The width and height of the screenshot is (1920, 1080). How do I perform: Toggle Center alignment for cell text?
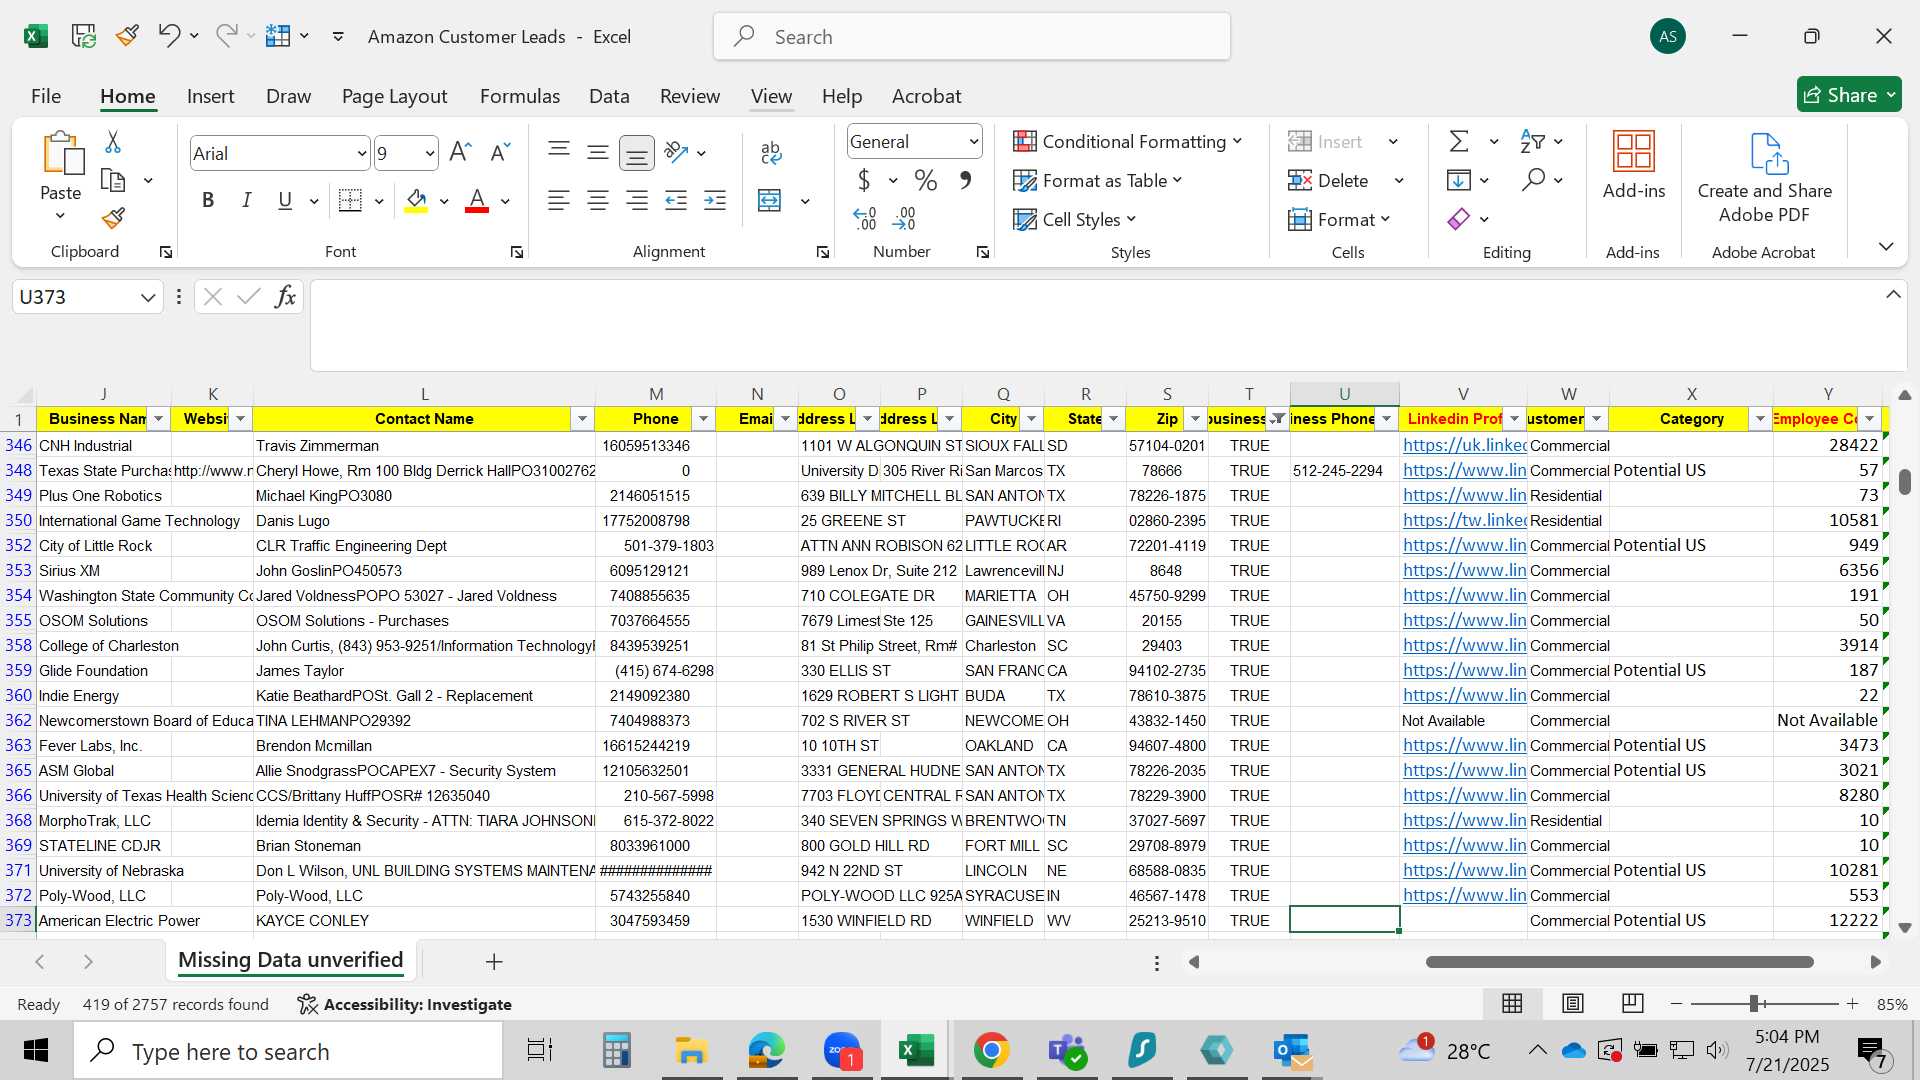(x=598, y=200)
